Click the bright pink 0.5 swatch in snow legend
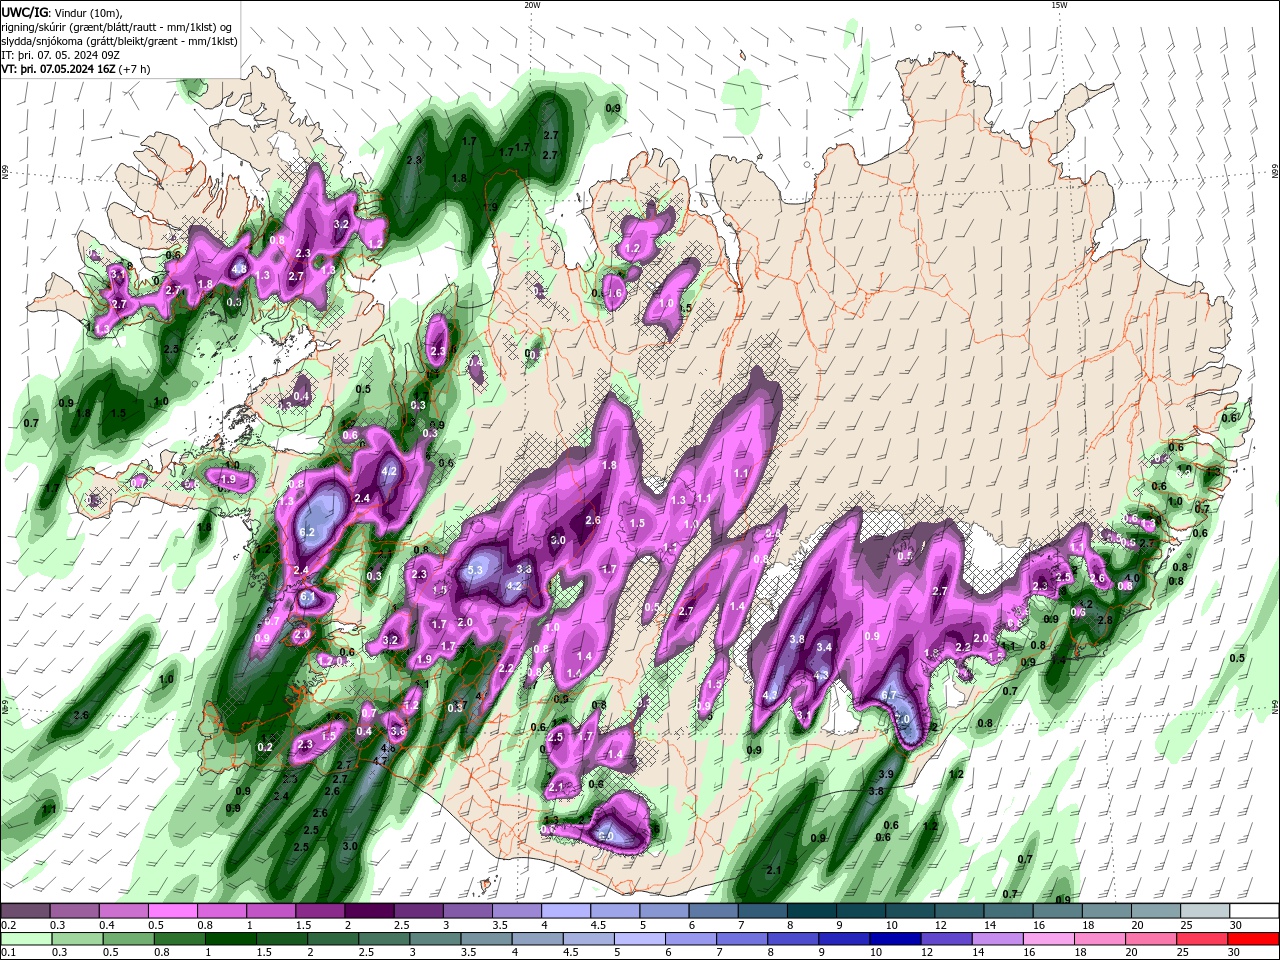The width and height of the screenshot is (1280, 960). tap(172, 911)
